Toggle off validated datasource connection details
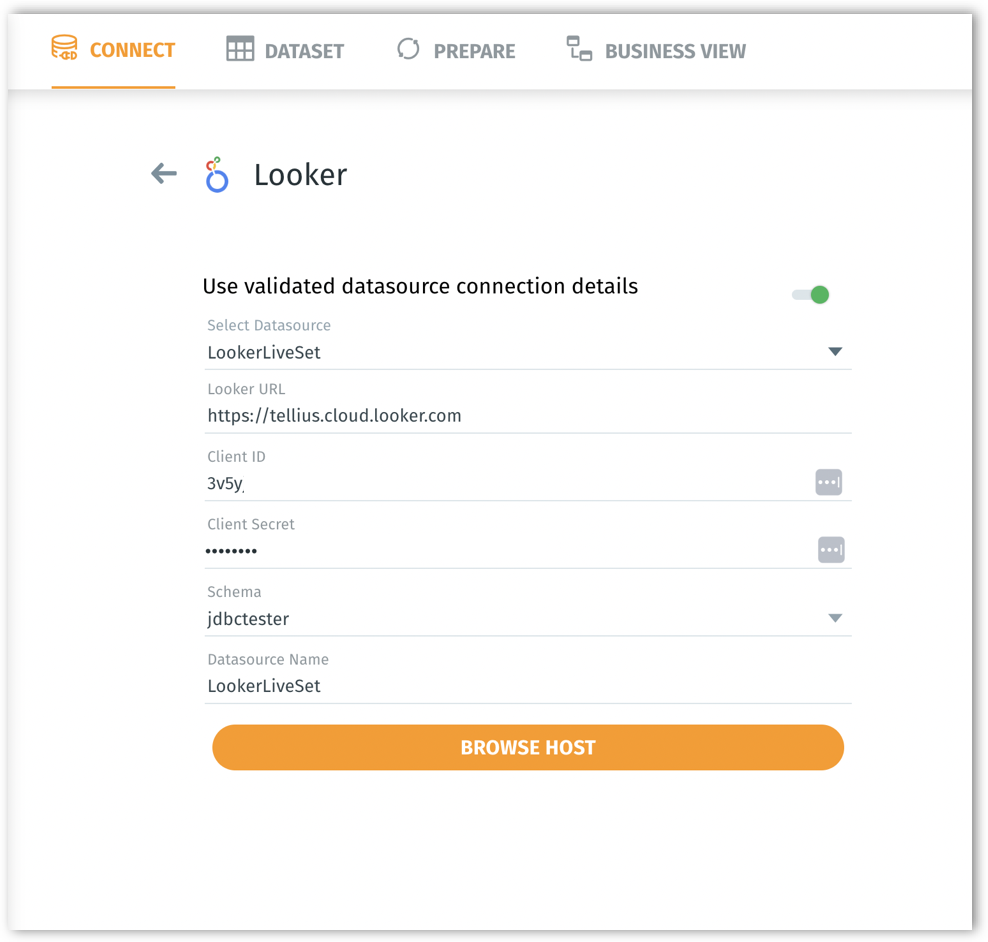The height and width of the screenshot is (942, 988). (x=811, y=295)
